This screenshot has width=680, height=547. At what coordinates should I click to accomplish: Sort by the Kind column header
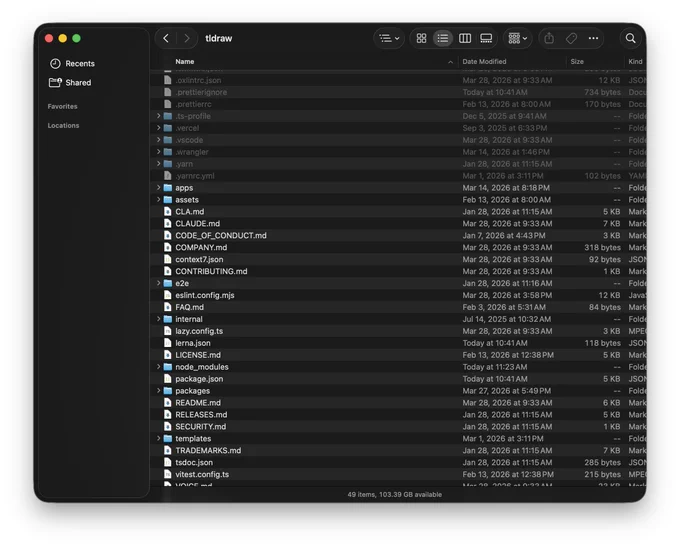click(x=635, y=62)
